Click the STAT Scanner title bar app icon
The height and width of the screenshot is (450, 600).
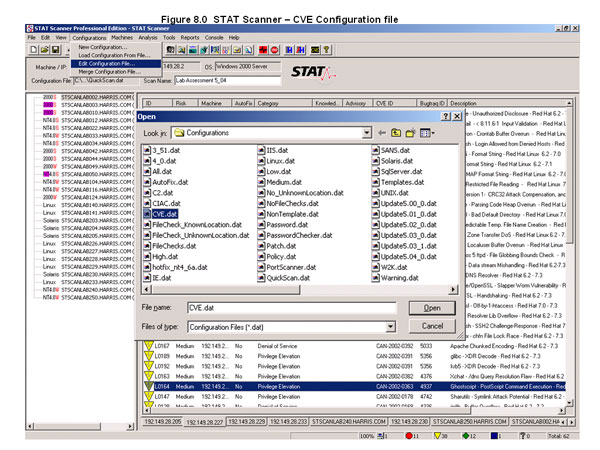point(30,28)
